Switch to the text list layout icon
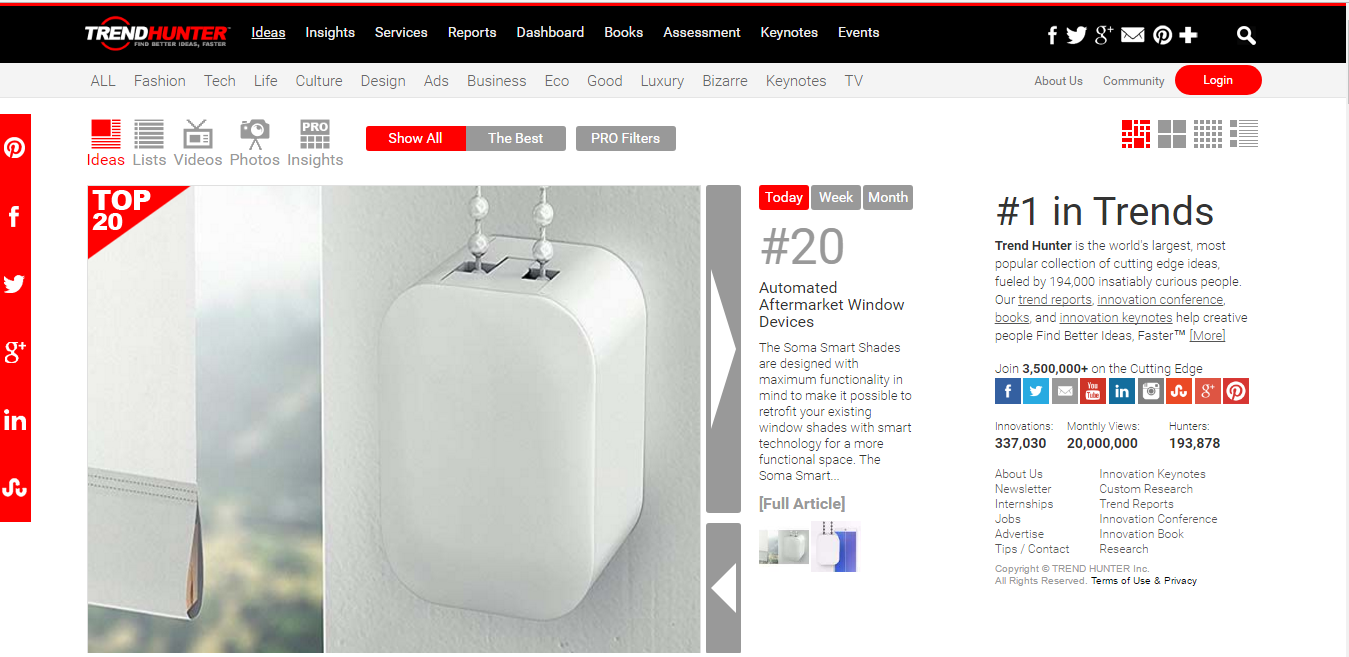Image resolution: width=1349 pixels, height=657 pixels. click(1244, 134)
